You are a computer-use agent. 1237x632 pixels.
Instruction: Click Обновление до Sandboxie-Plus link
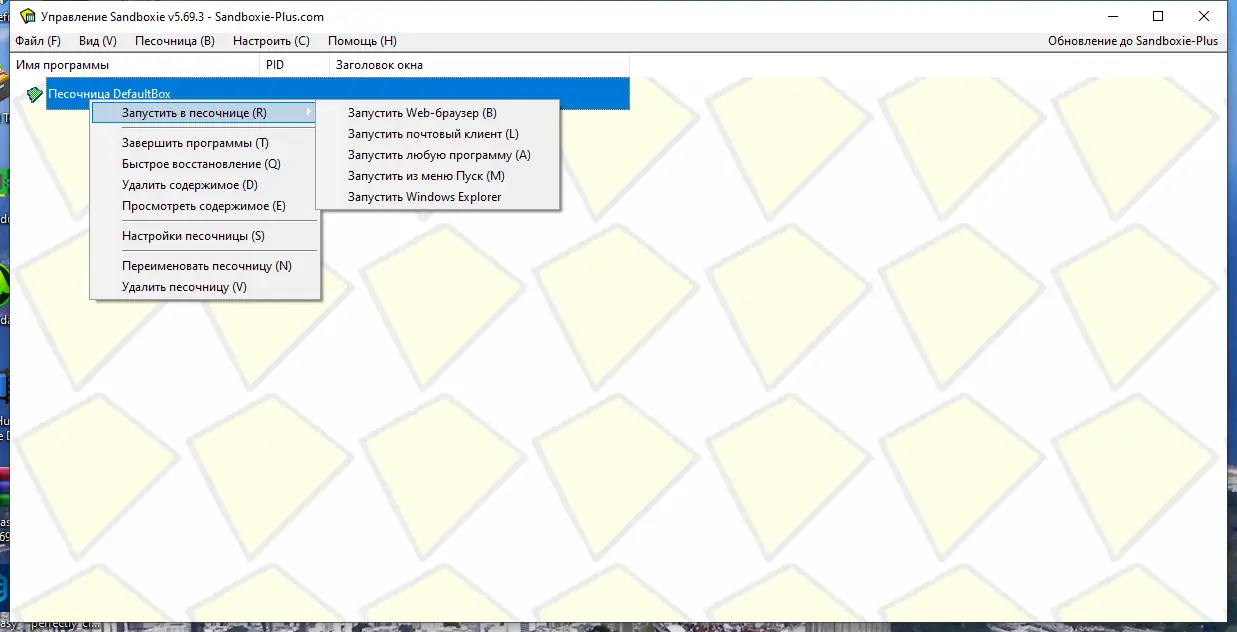point(1133,41)
